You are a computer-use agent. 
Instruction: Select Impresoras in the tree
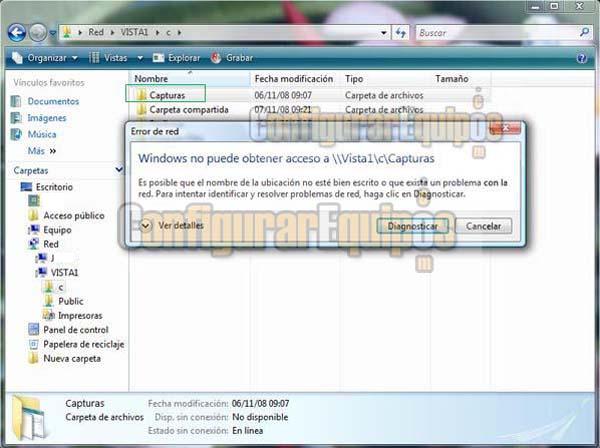(x=80, y=316)
